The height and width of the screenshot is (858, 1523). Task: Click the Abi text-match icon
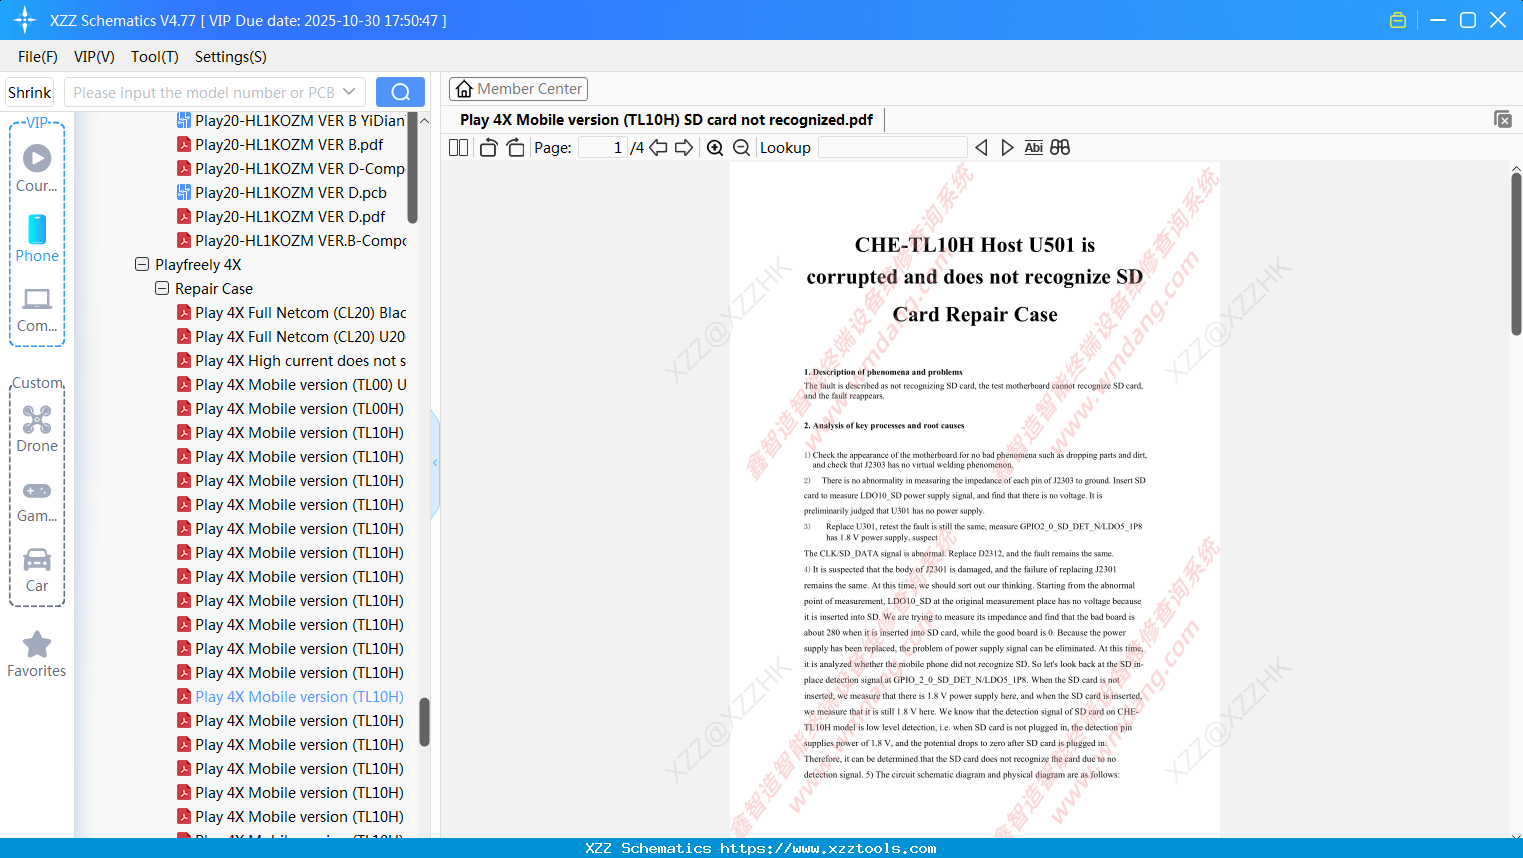tap(1034, 148)
